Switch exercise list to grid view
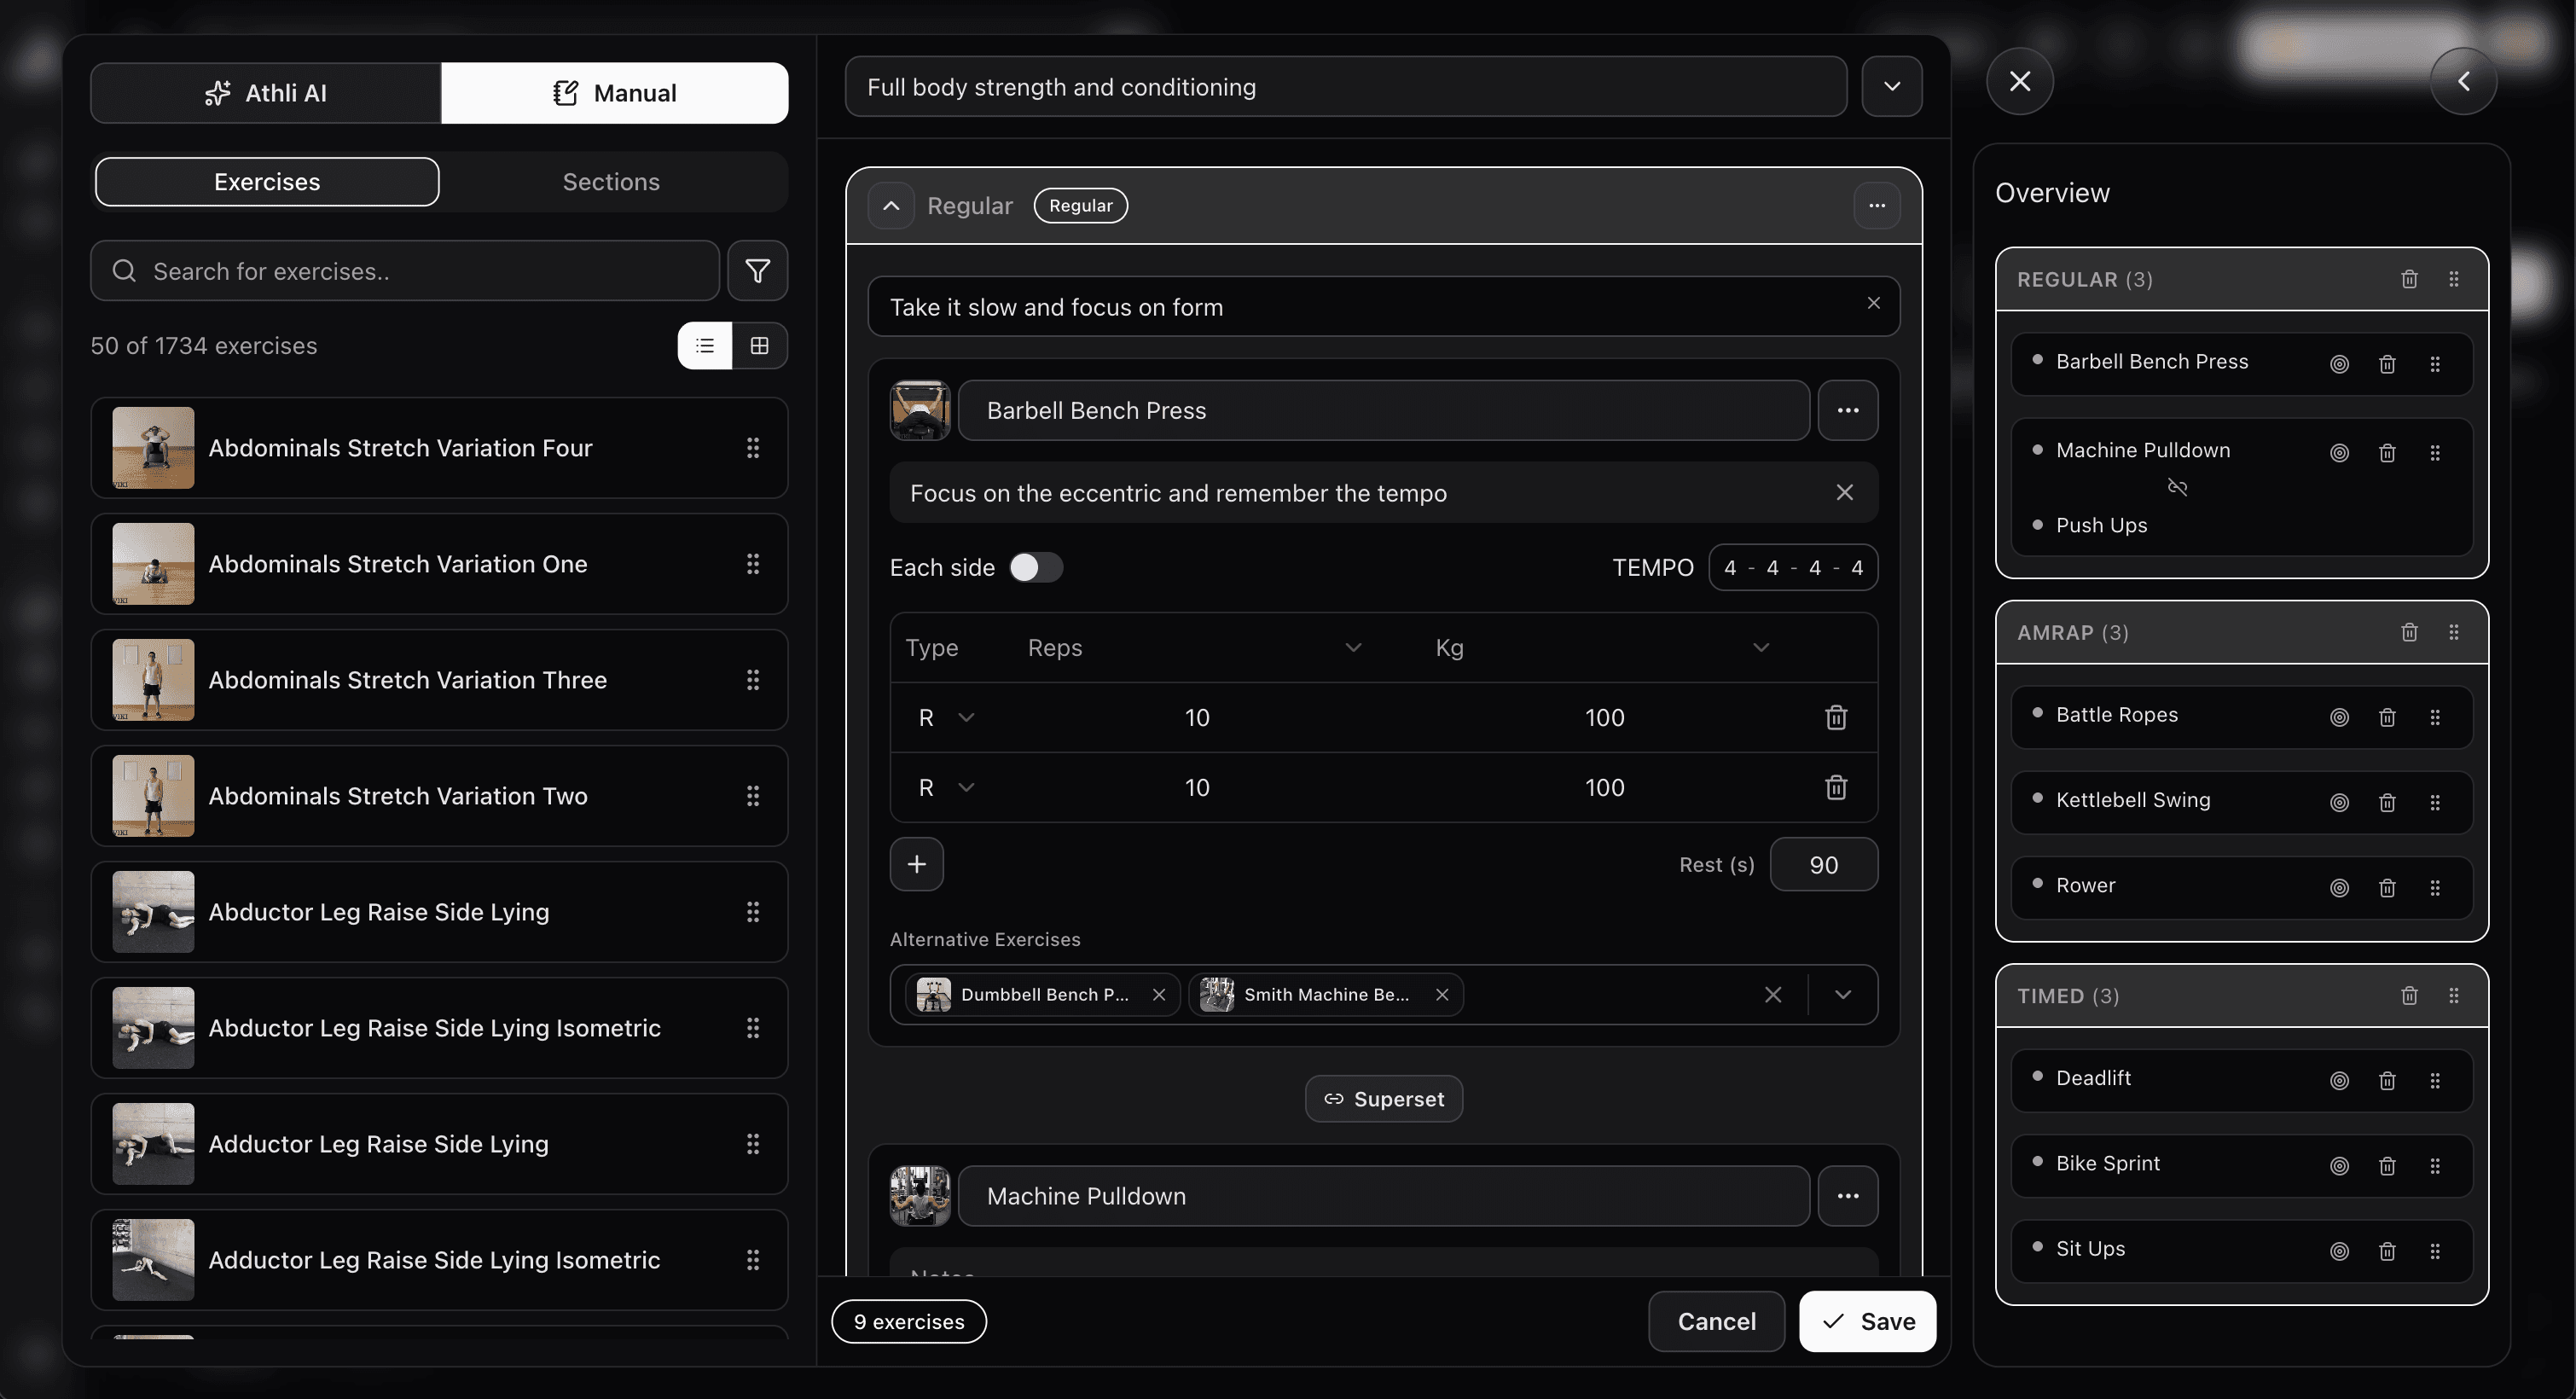The width and height of the screenshot is (2576, 1399). pyautogui.click(x=760, y=346)
